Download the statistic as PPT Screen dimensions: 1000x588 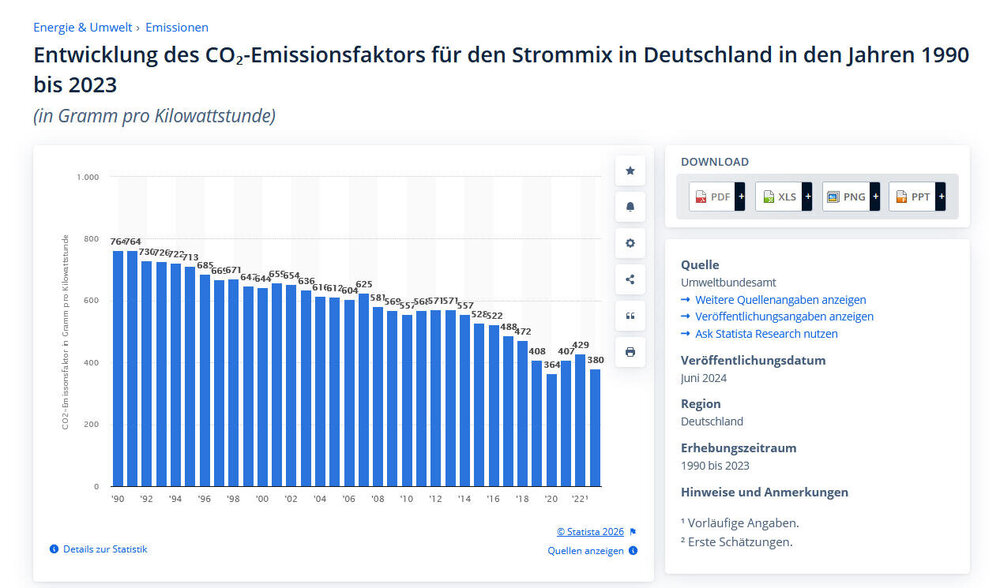(x=911, y=196)
